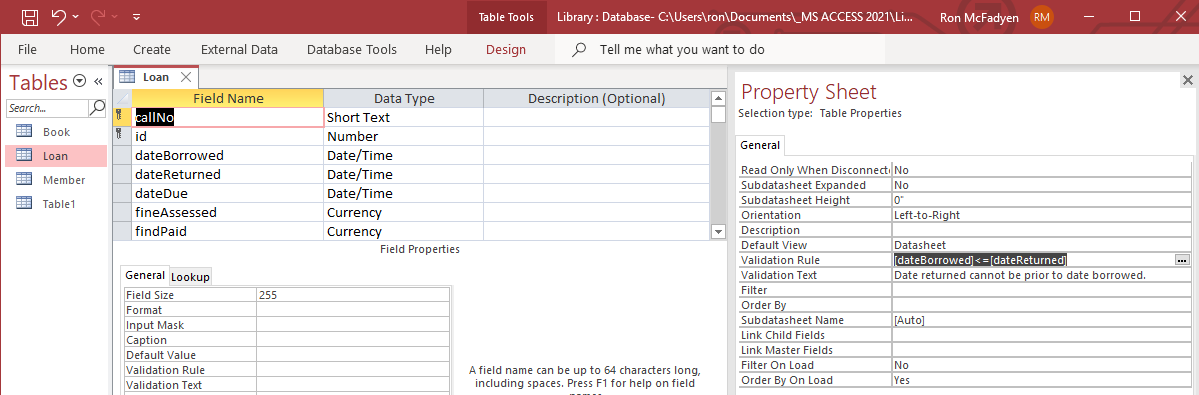The width and height of the screenshot is (1199, 395).
Task: Click Order By On Load Yes value
Action: click(1041, 380)
